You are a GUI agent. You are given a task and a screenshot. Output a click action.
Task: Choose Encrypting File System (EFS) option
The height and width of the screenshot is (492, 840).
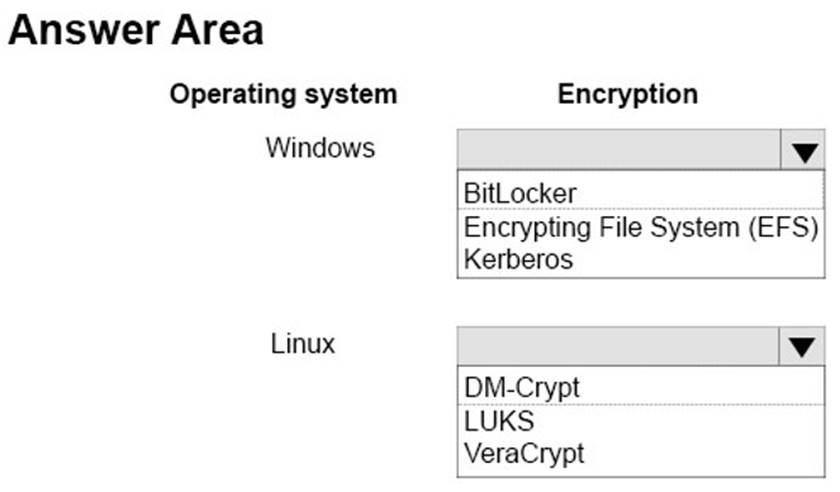pos(640,227)
